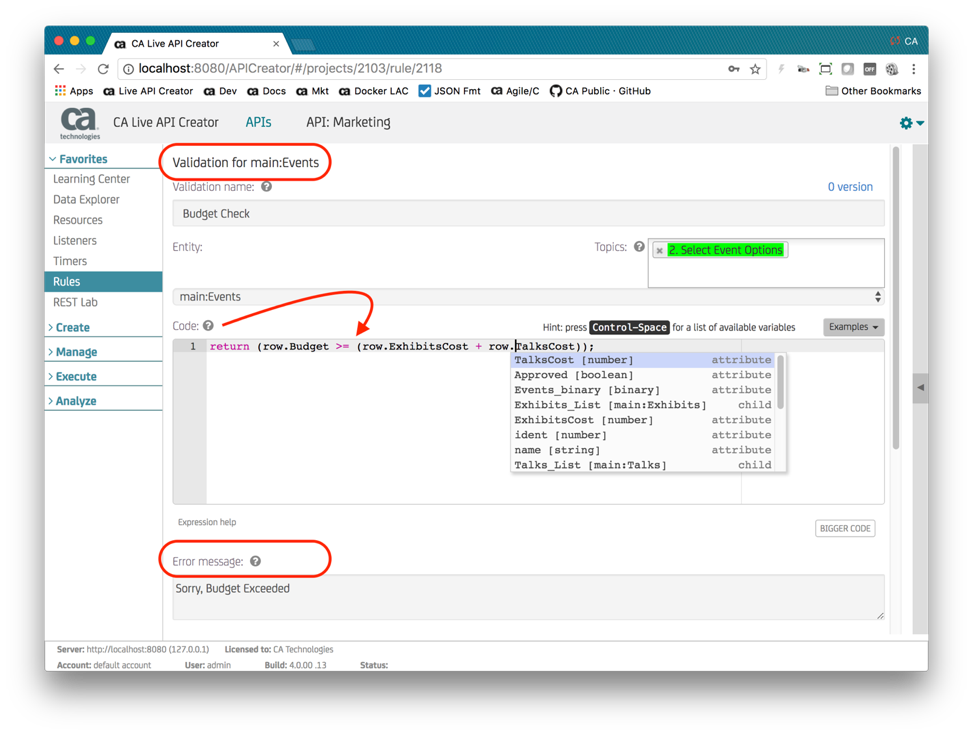Select Talks_List child from autocomplete

point(643,464)
